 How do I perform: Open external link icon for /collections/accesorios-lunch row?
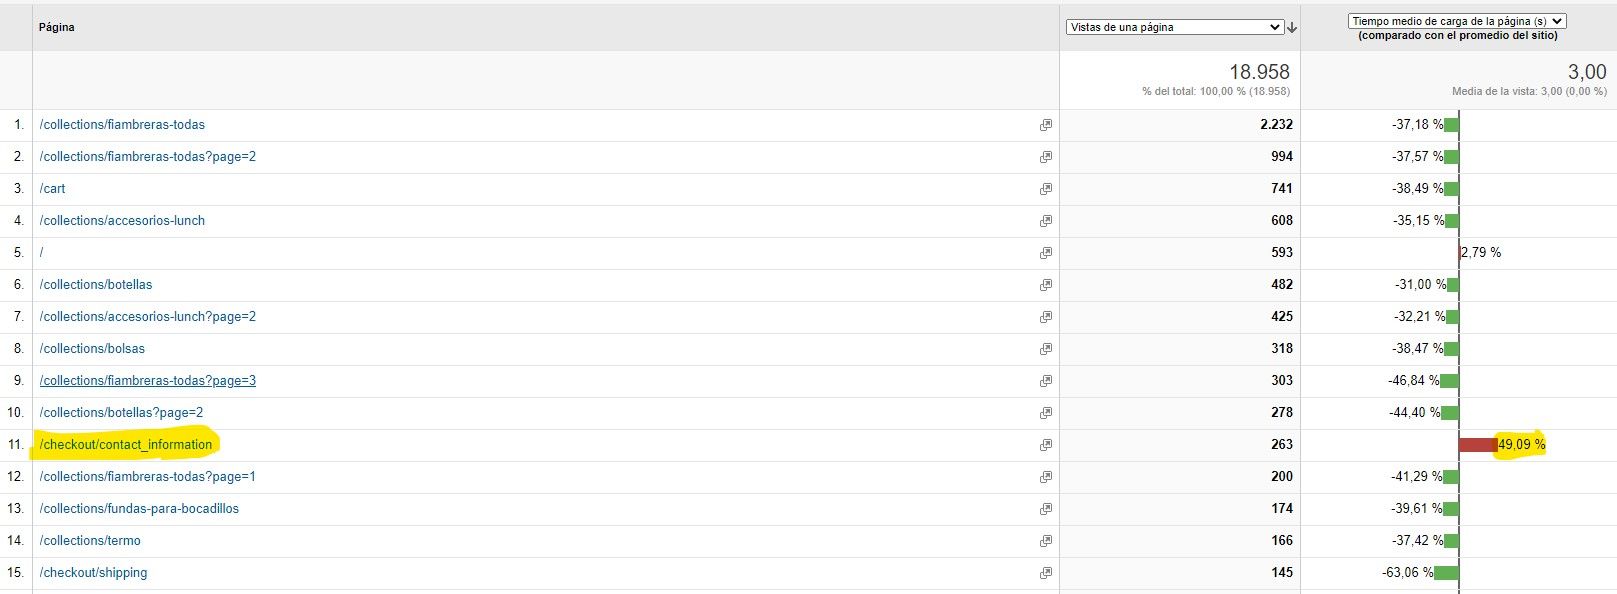click(x=1046, y=221)
